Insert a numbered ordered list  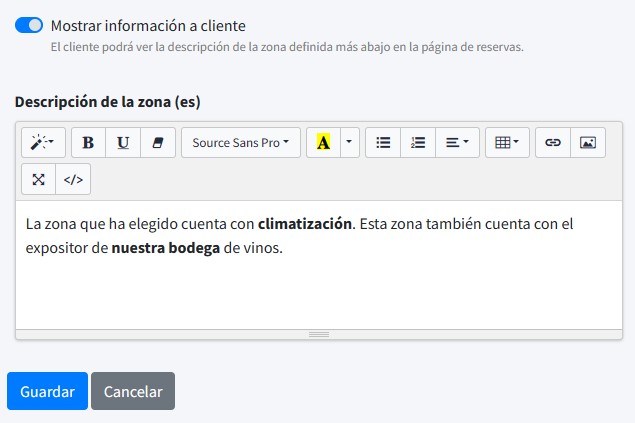coord(418,143)
